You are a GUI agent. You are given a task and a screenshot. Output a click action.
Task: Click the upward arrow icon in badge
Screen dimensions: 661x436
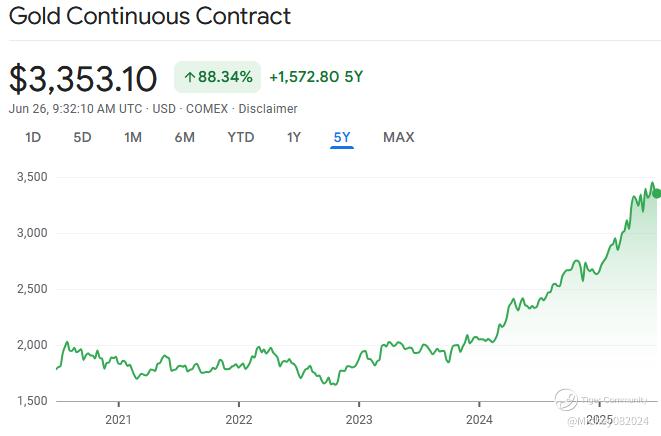point(190,77)
